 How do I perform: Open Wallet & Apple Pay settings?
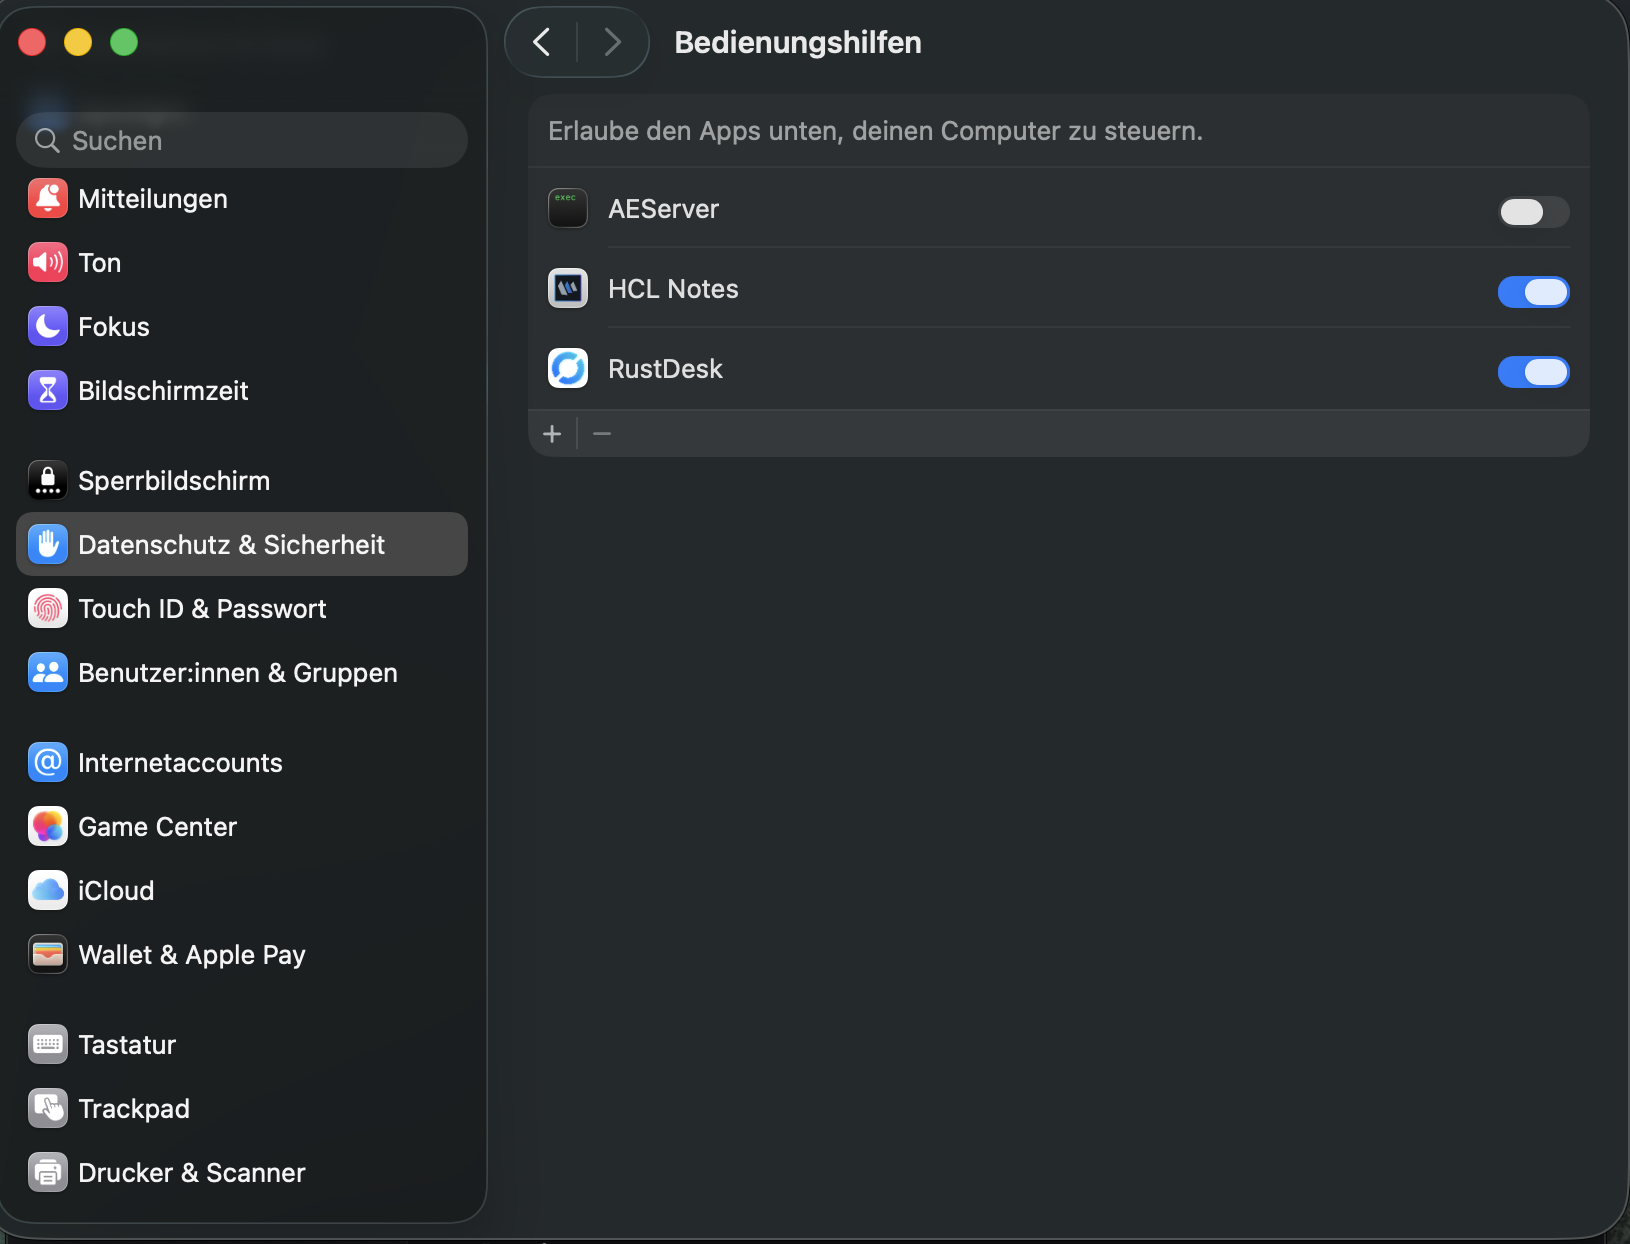click(192, 955)
